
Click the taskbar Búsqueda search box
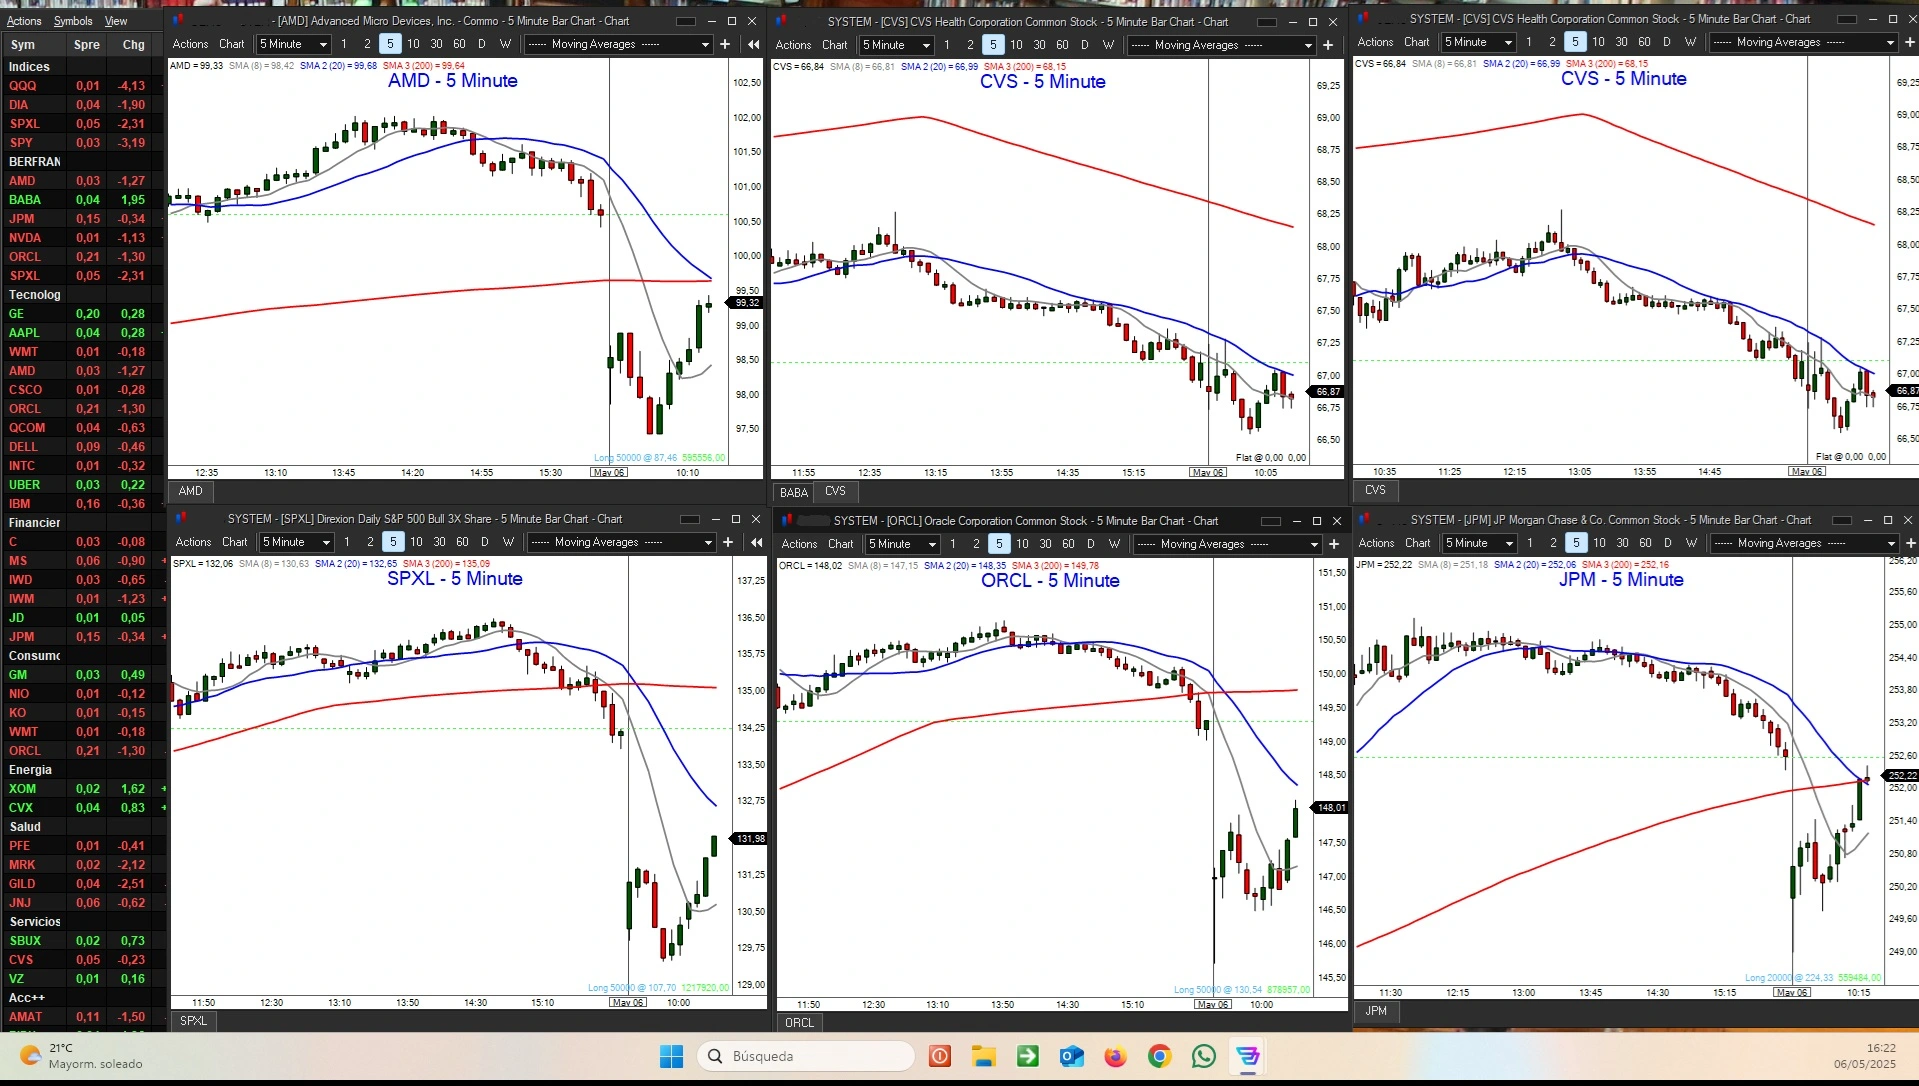pos(806,1056)
